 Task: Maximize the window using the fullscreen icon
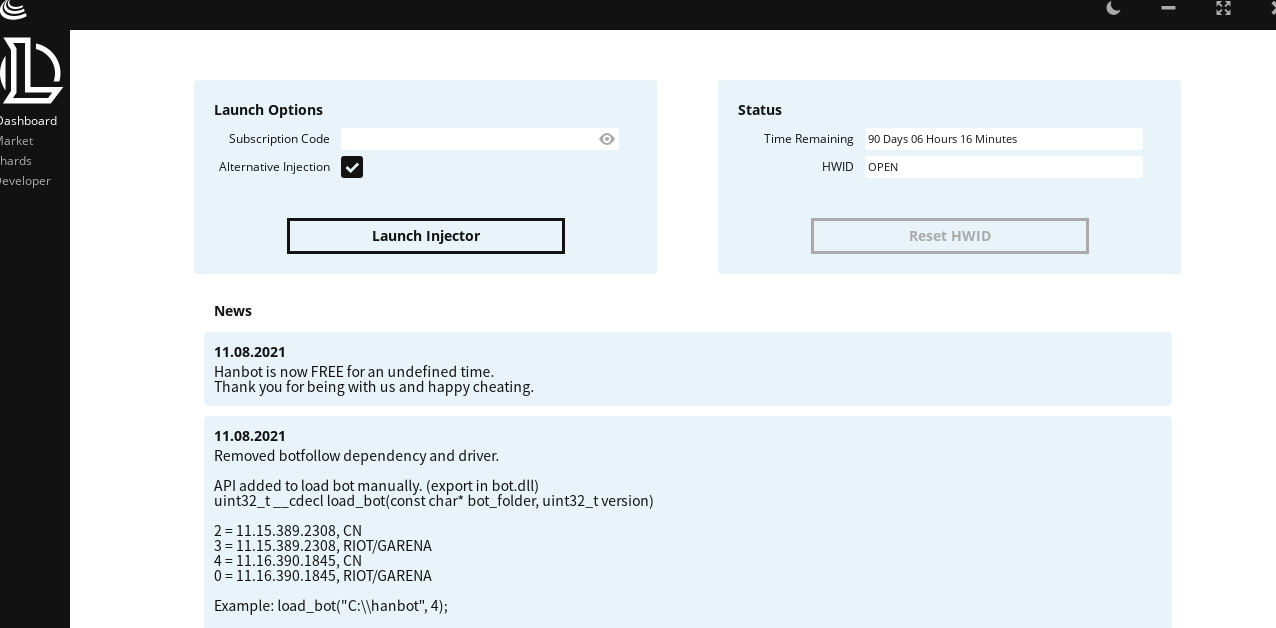coord(1223,7)
